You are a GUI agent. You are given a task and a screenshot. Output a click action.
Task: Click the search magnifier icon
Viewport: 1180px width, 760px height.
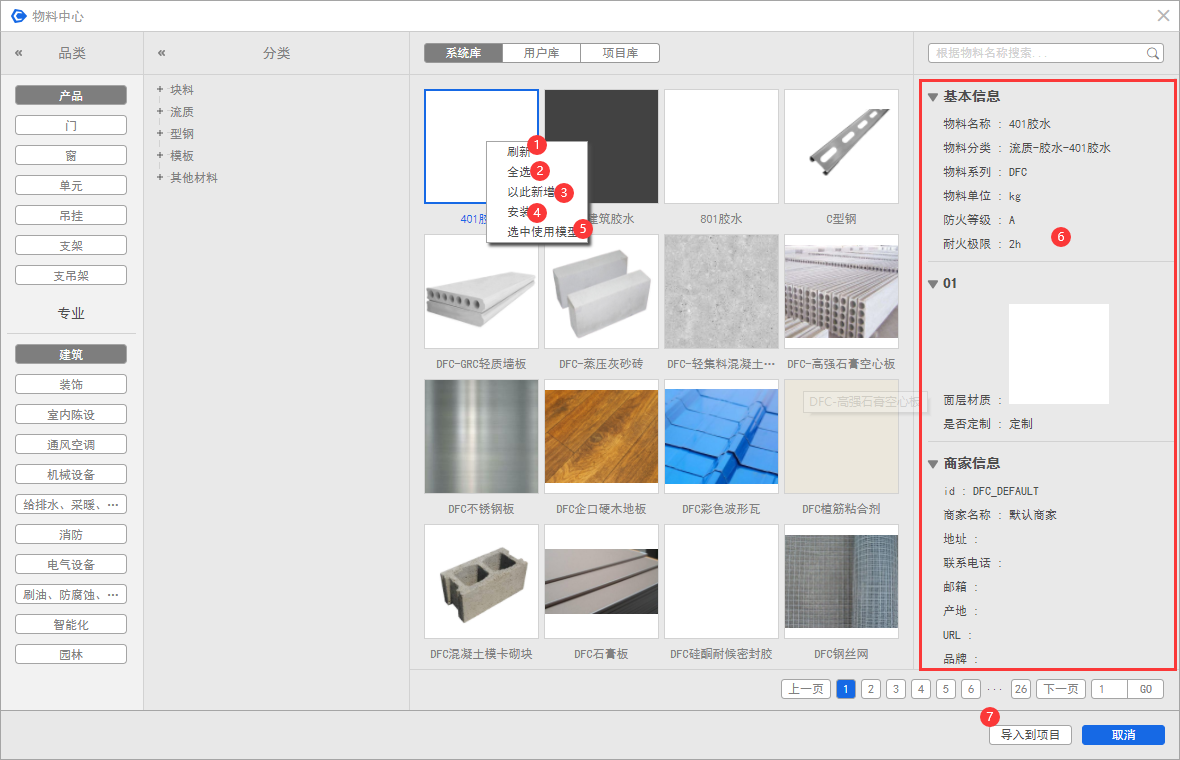pyautogui.click(x=1153, y=53)
